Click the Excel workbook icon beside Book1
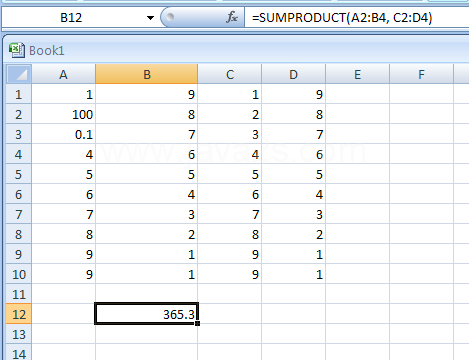 point(16,50)
